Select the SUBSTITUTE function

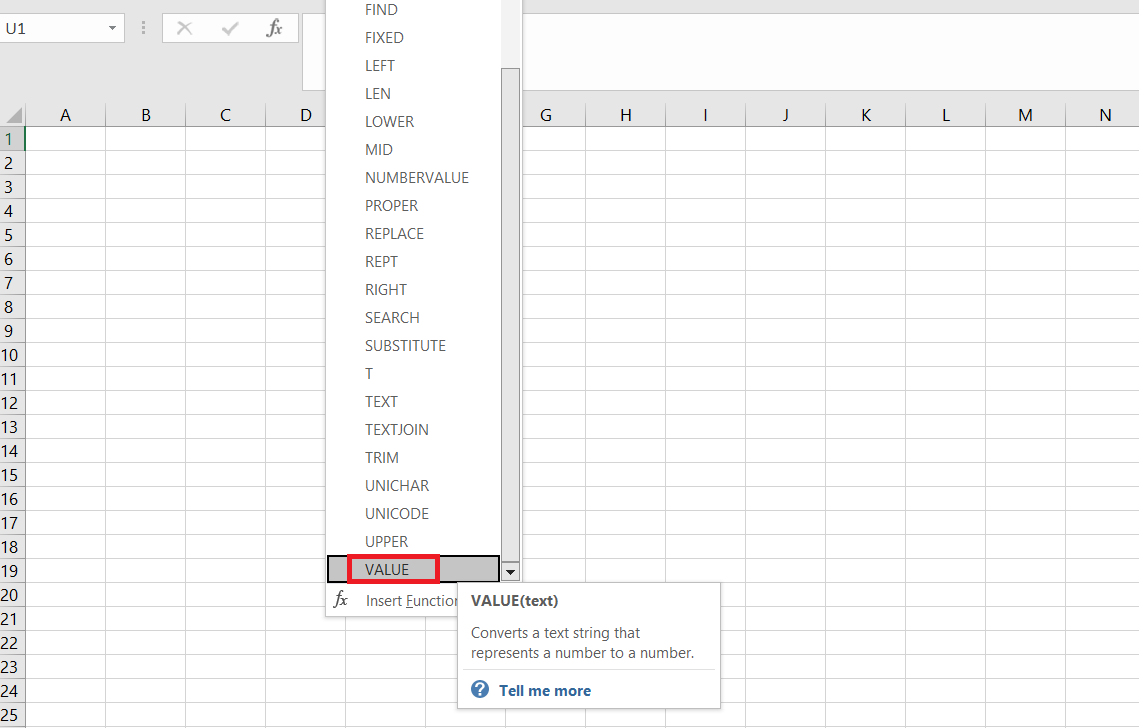pyautogui.click(x=405, y=345)
